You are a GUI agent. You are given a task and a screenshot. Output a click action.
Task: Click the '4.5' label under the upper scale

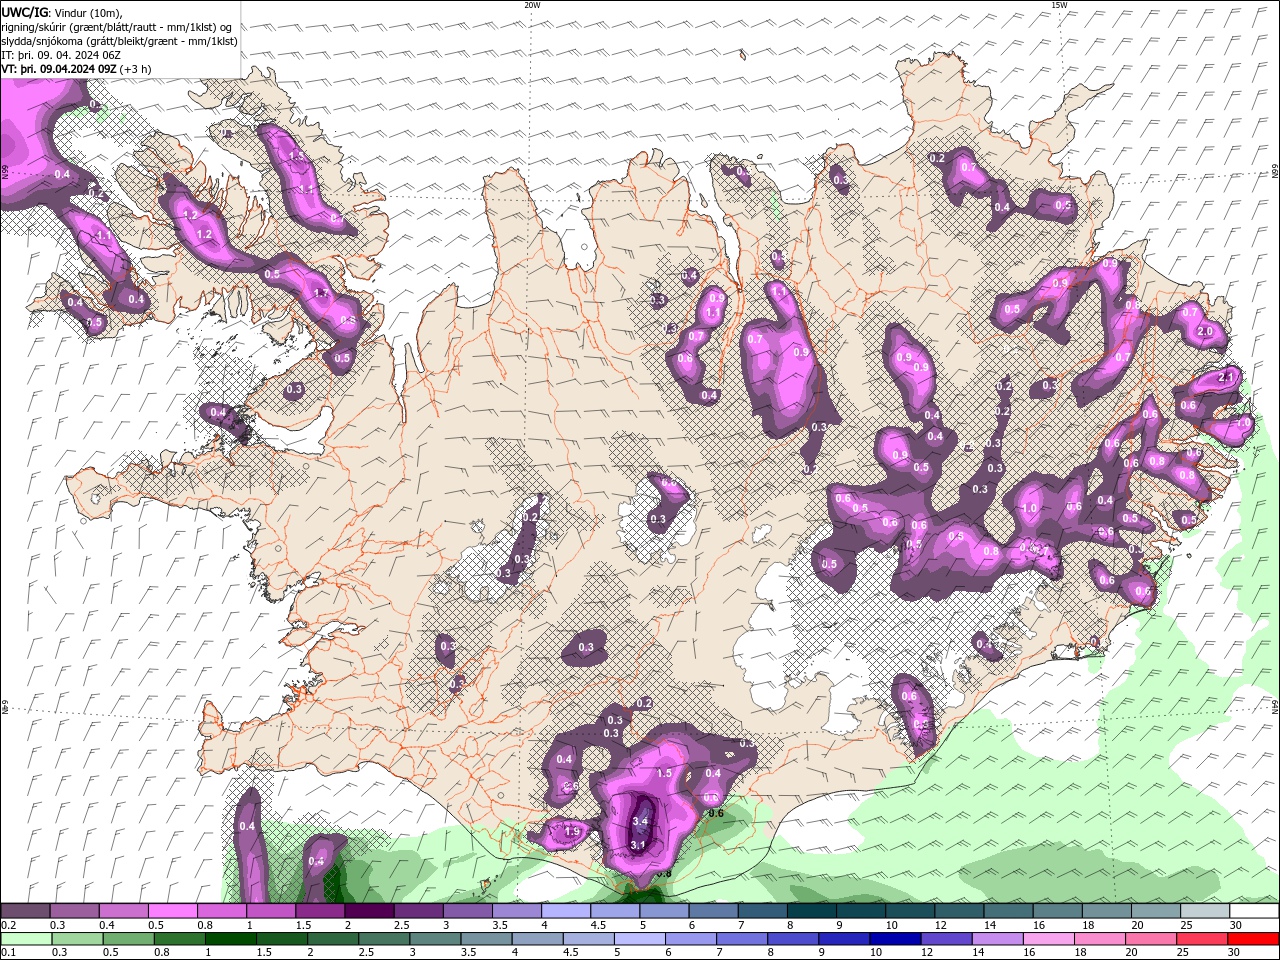pos(598,925)
